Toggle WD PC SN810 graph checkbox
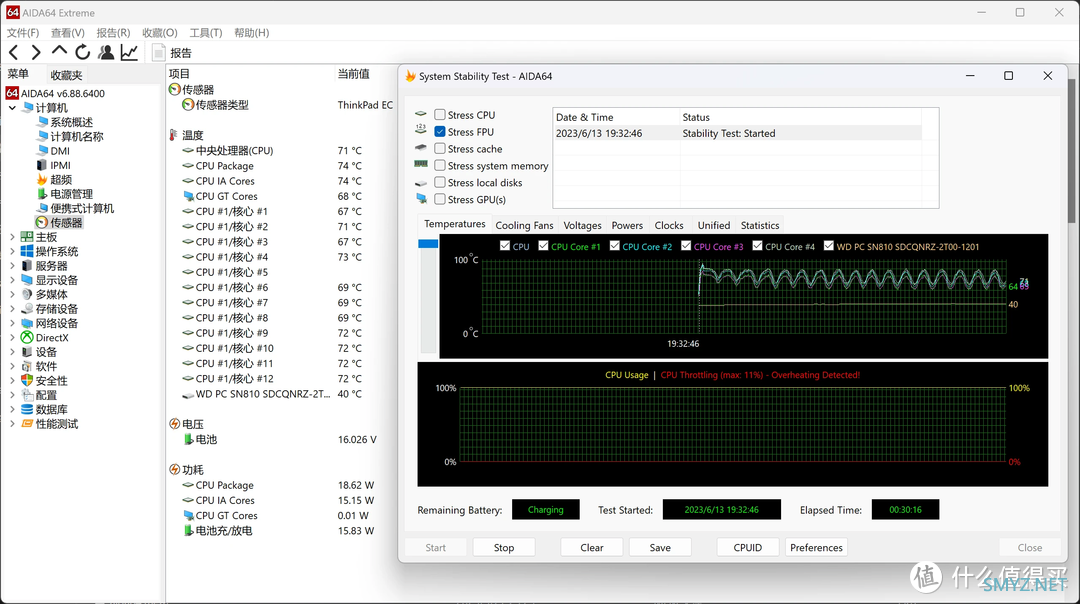 tap(829, 246)
